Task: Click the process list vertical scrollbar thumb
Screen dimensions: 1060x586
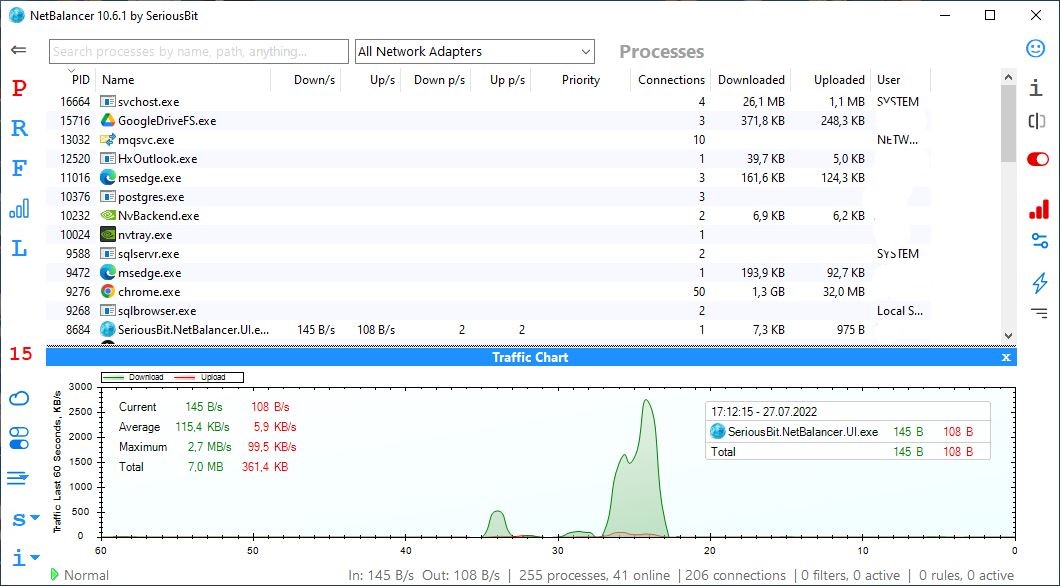Action: tap(1008, 123)
